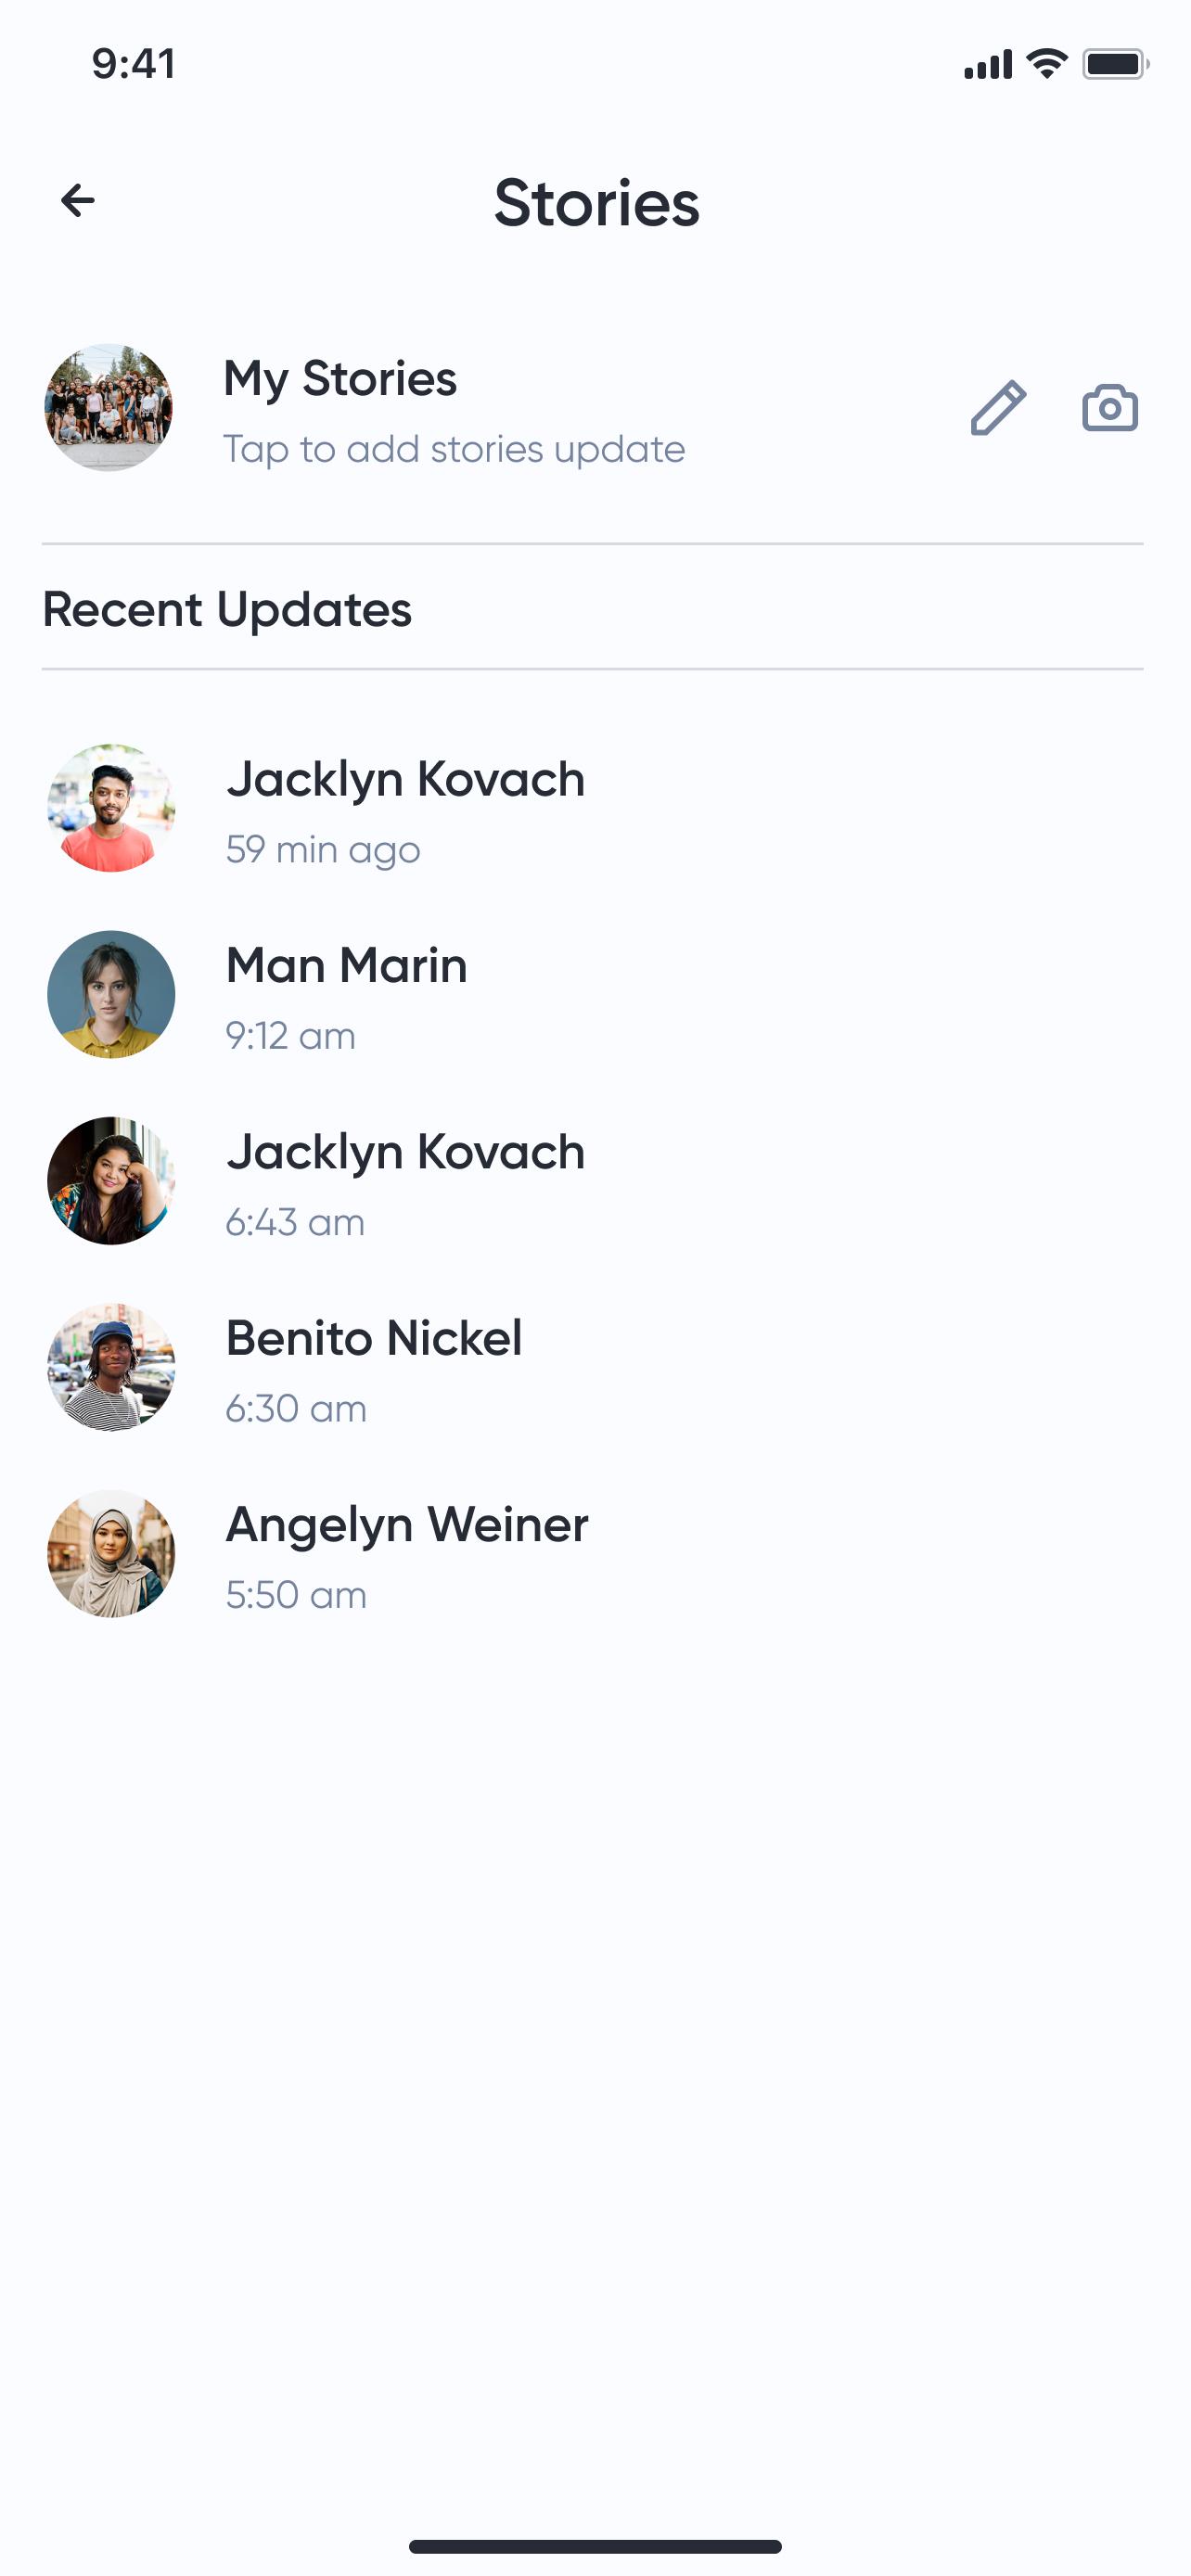Image resolution: width=1191 pixels, height=2576 pixels.
Task: Open the Man Marin name entry
Action: pos(346,966)
